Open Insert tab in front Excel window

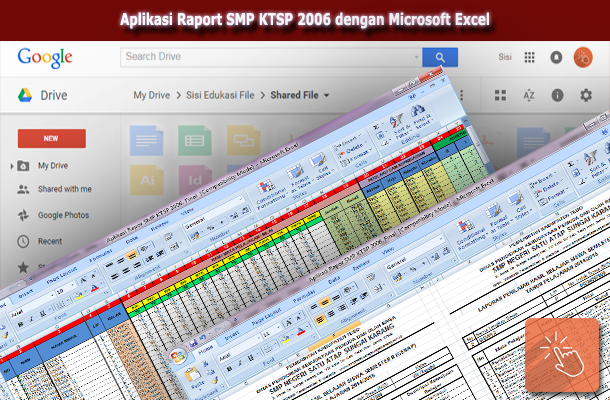coord(231,335)
